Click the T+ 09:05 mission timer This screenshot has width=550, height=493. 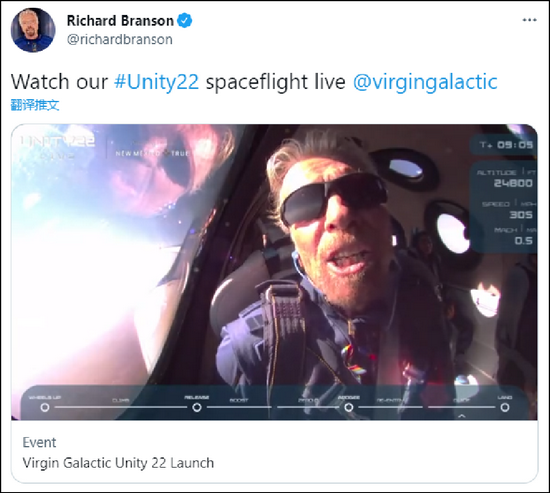[x=506, y=145]
